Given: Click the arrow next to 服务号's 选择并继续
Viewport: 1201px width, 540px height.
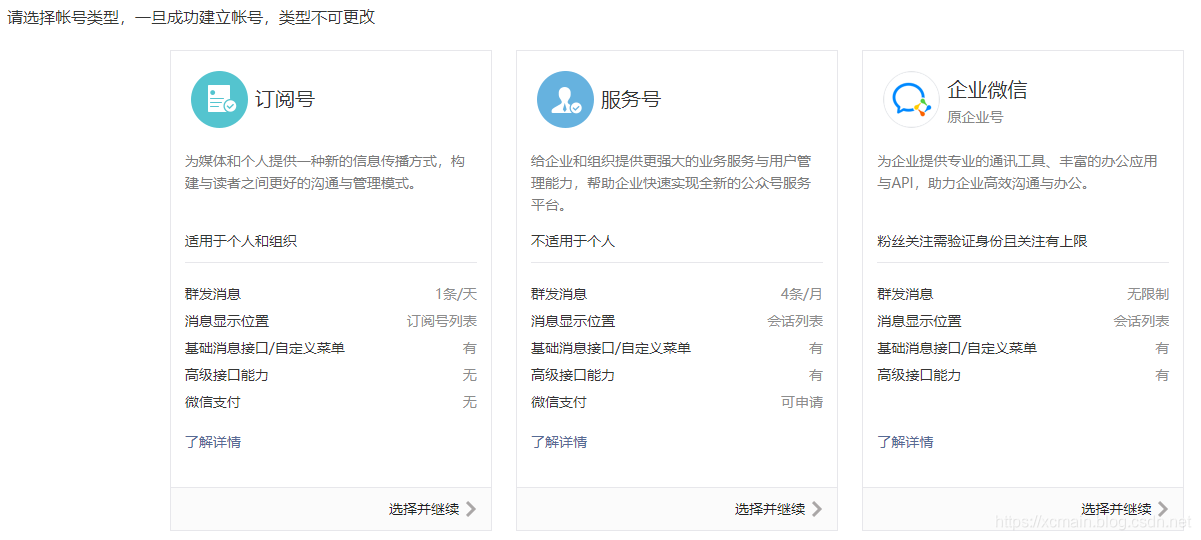Looking at the screenshot, I should (x=817, y=509).
